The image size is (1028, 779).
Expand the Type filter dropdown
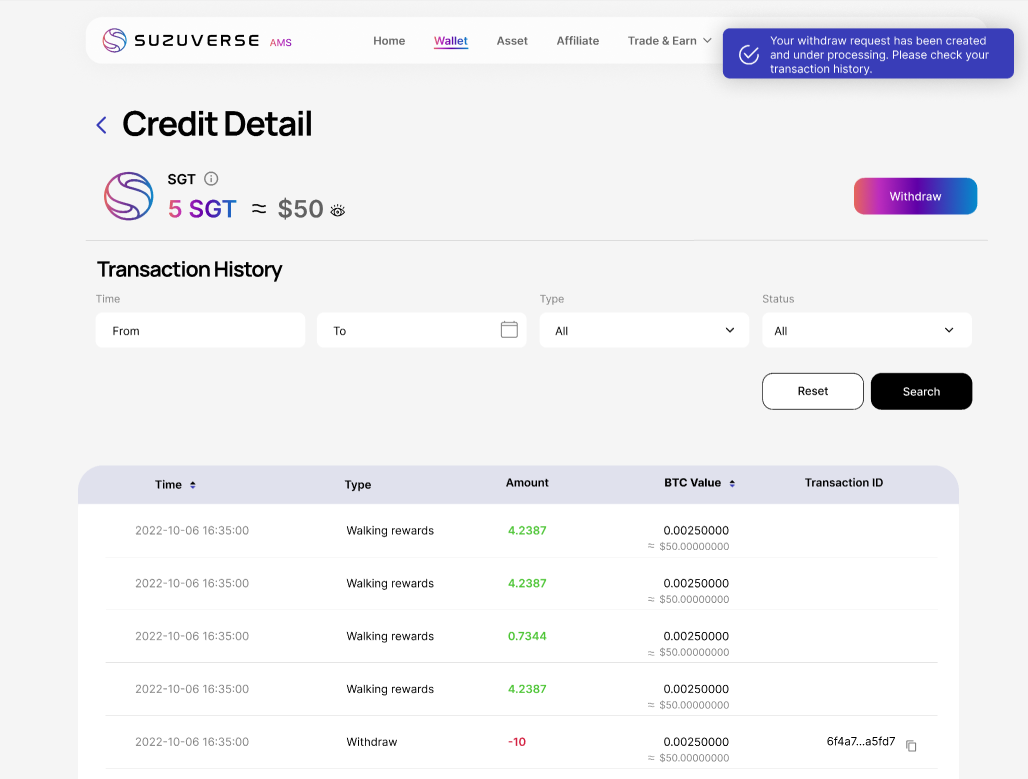(644, 330)
